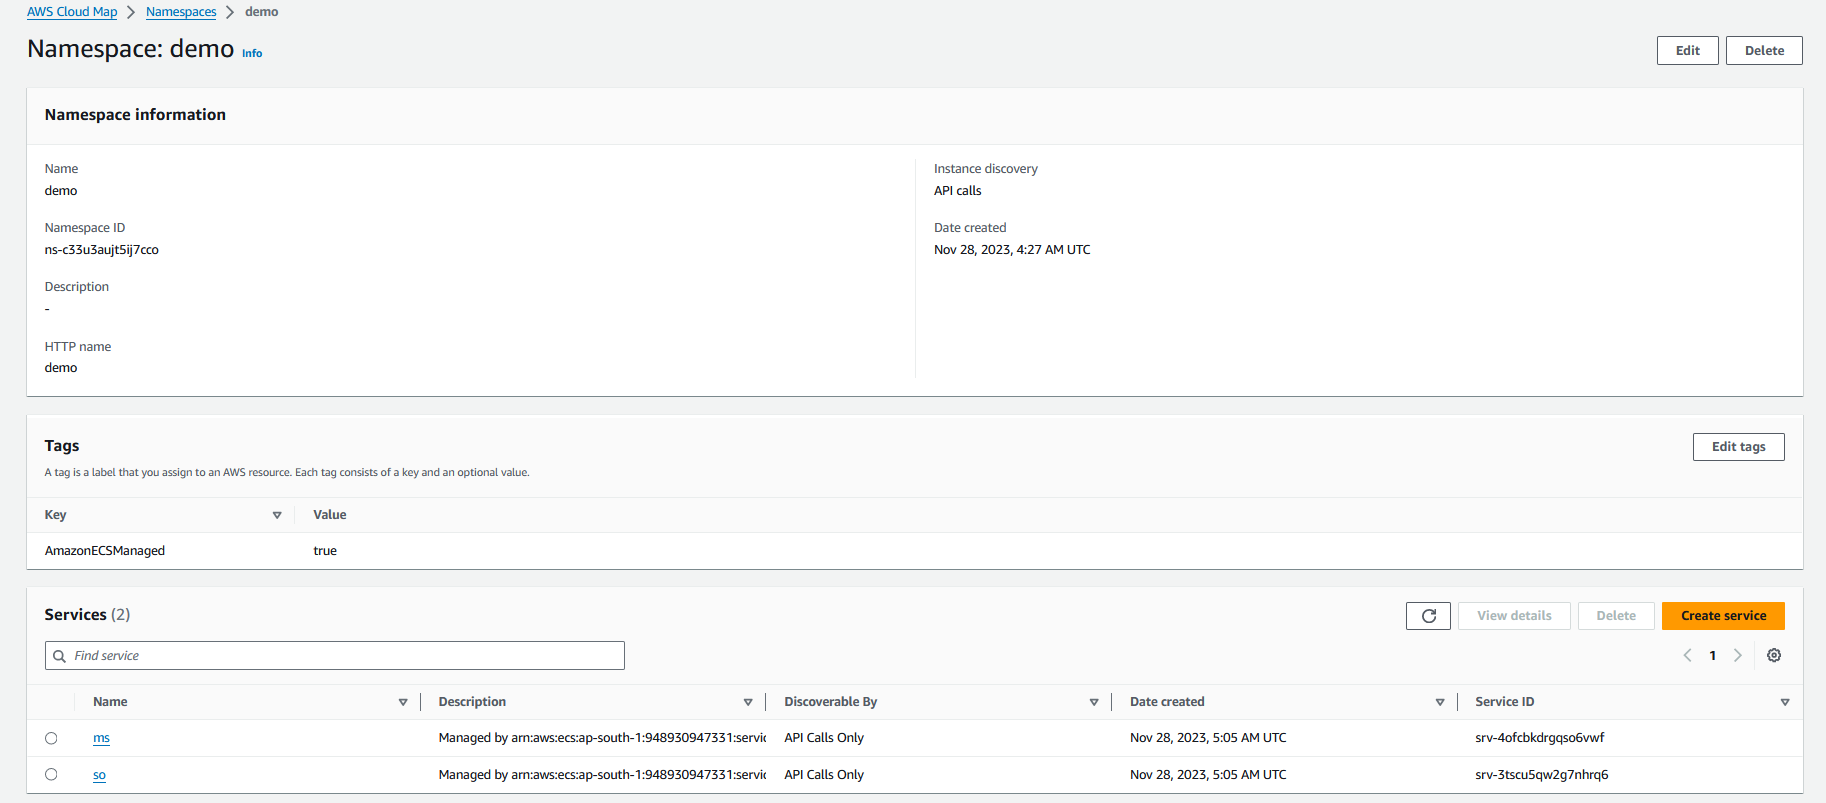
Task: Sort by Service ID column arrow
Action: pyautogui.click(x=1785, y=702)
